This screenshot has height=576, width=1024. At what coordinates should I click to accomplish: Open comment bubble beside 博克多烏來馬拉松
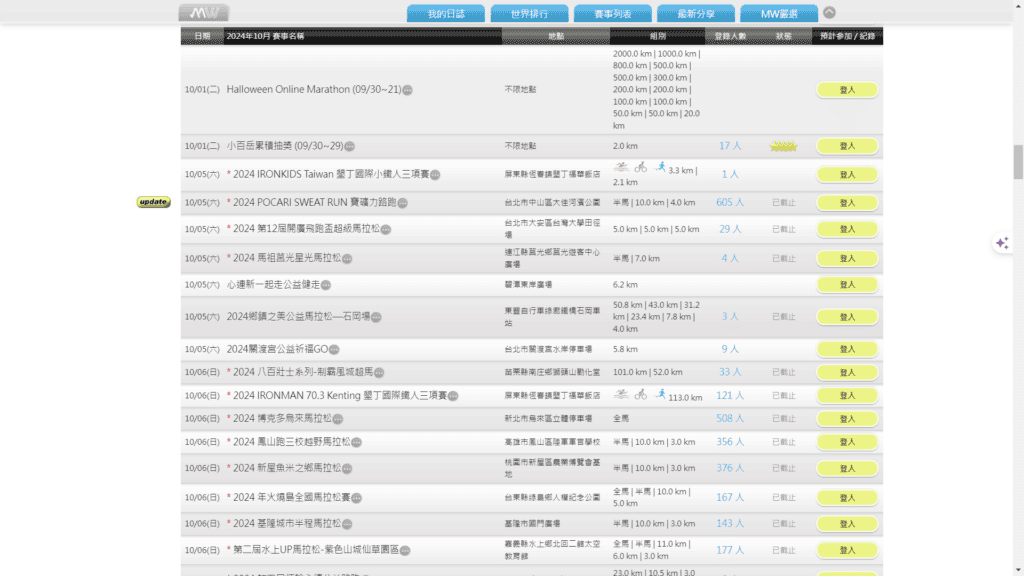coord(338,419)
